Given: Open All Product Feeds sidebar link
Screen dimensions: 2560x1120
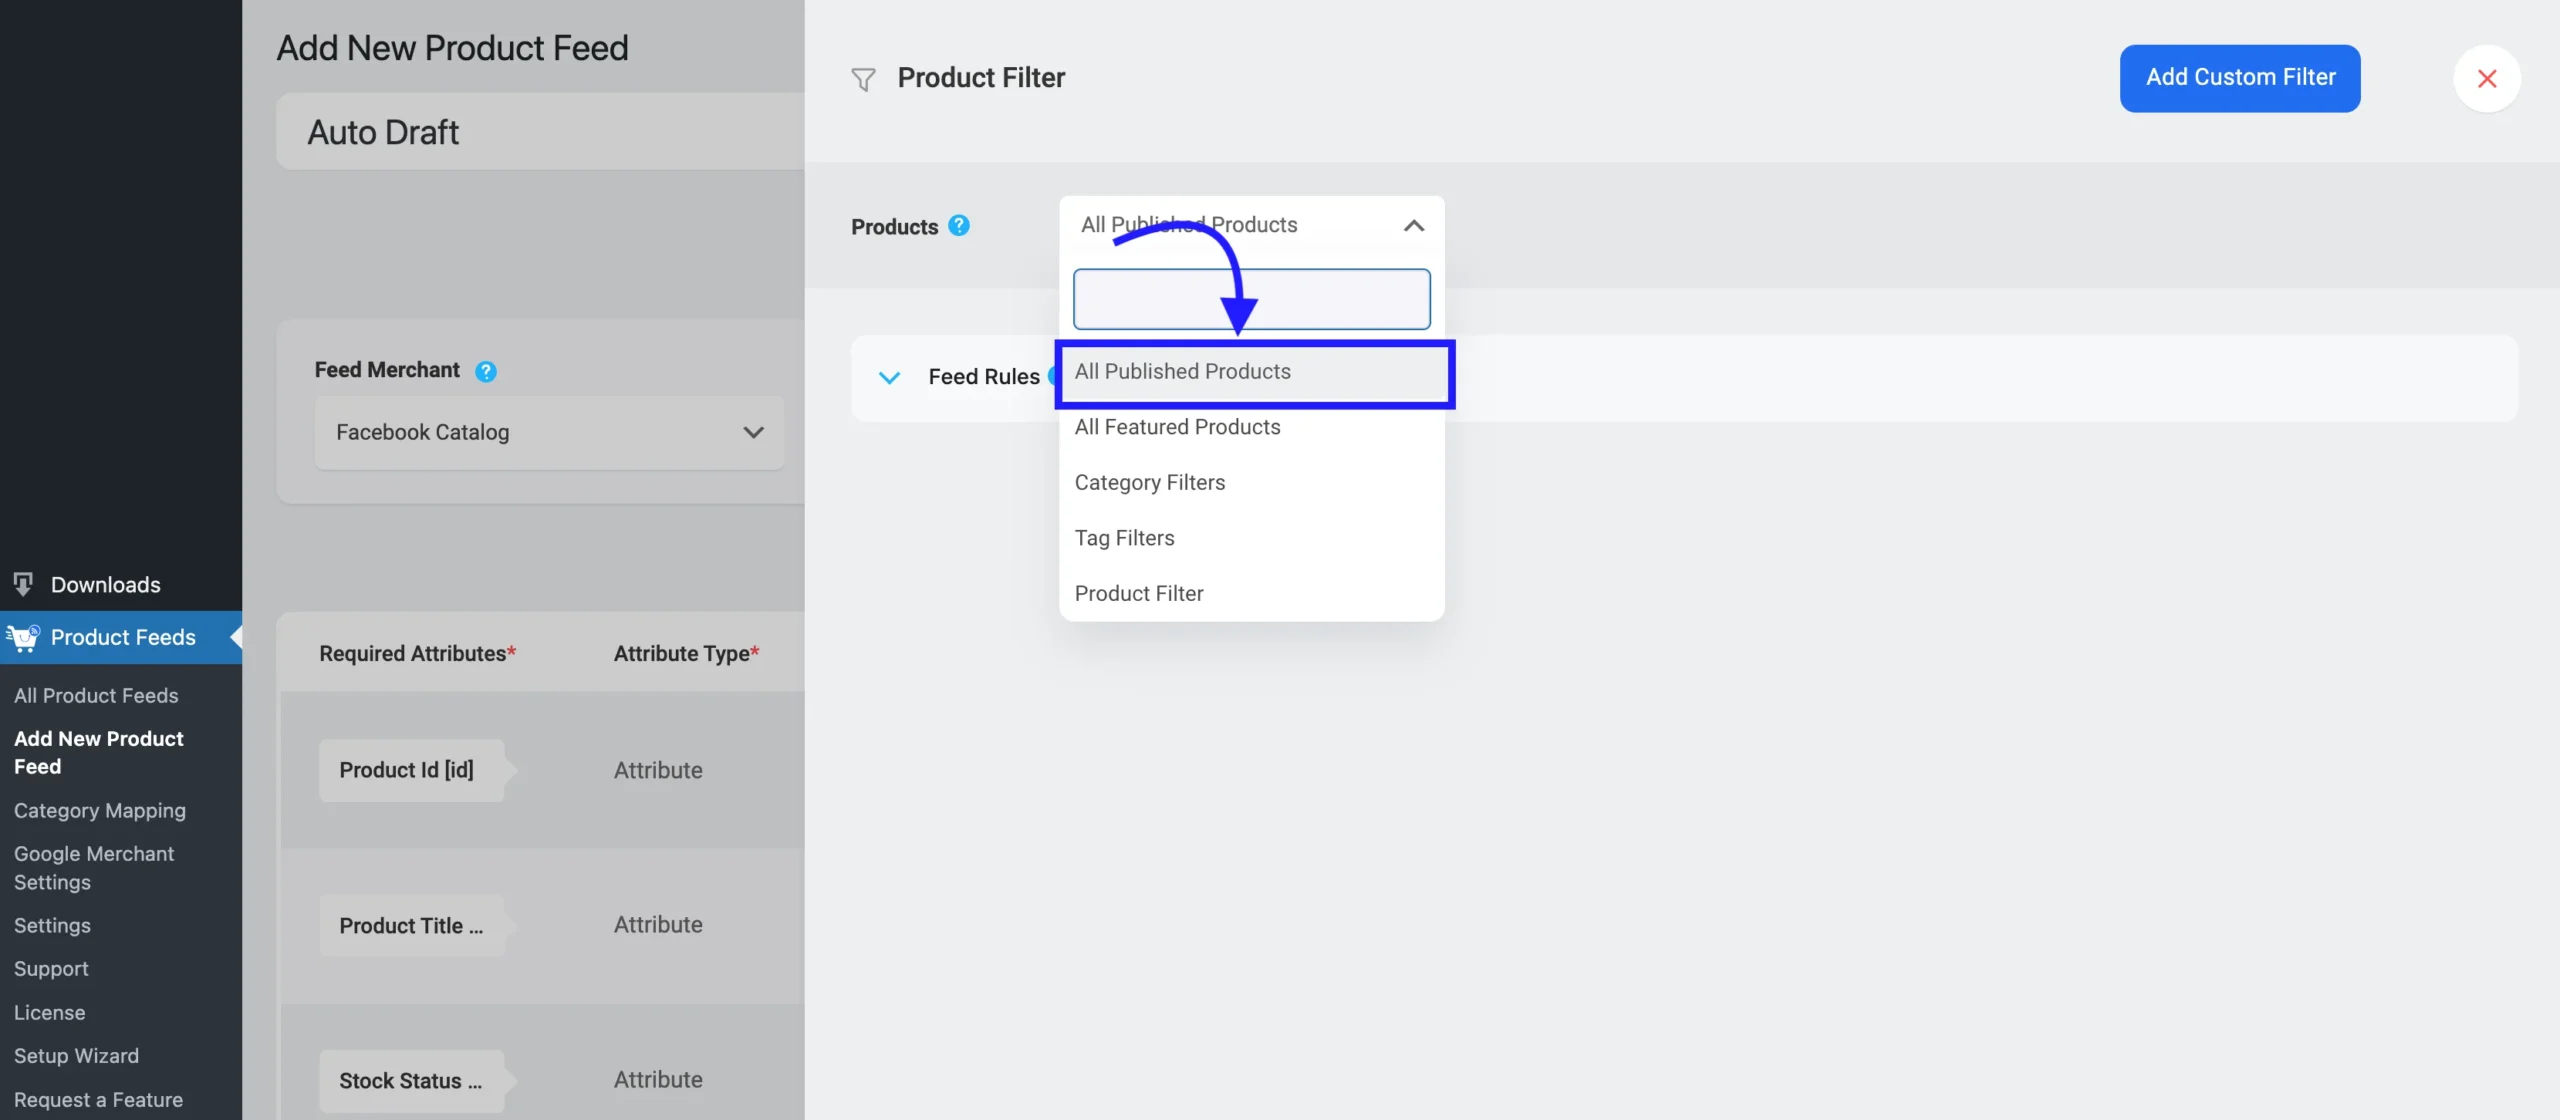Looking at the screenshot, I should click(96, 695).
